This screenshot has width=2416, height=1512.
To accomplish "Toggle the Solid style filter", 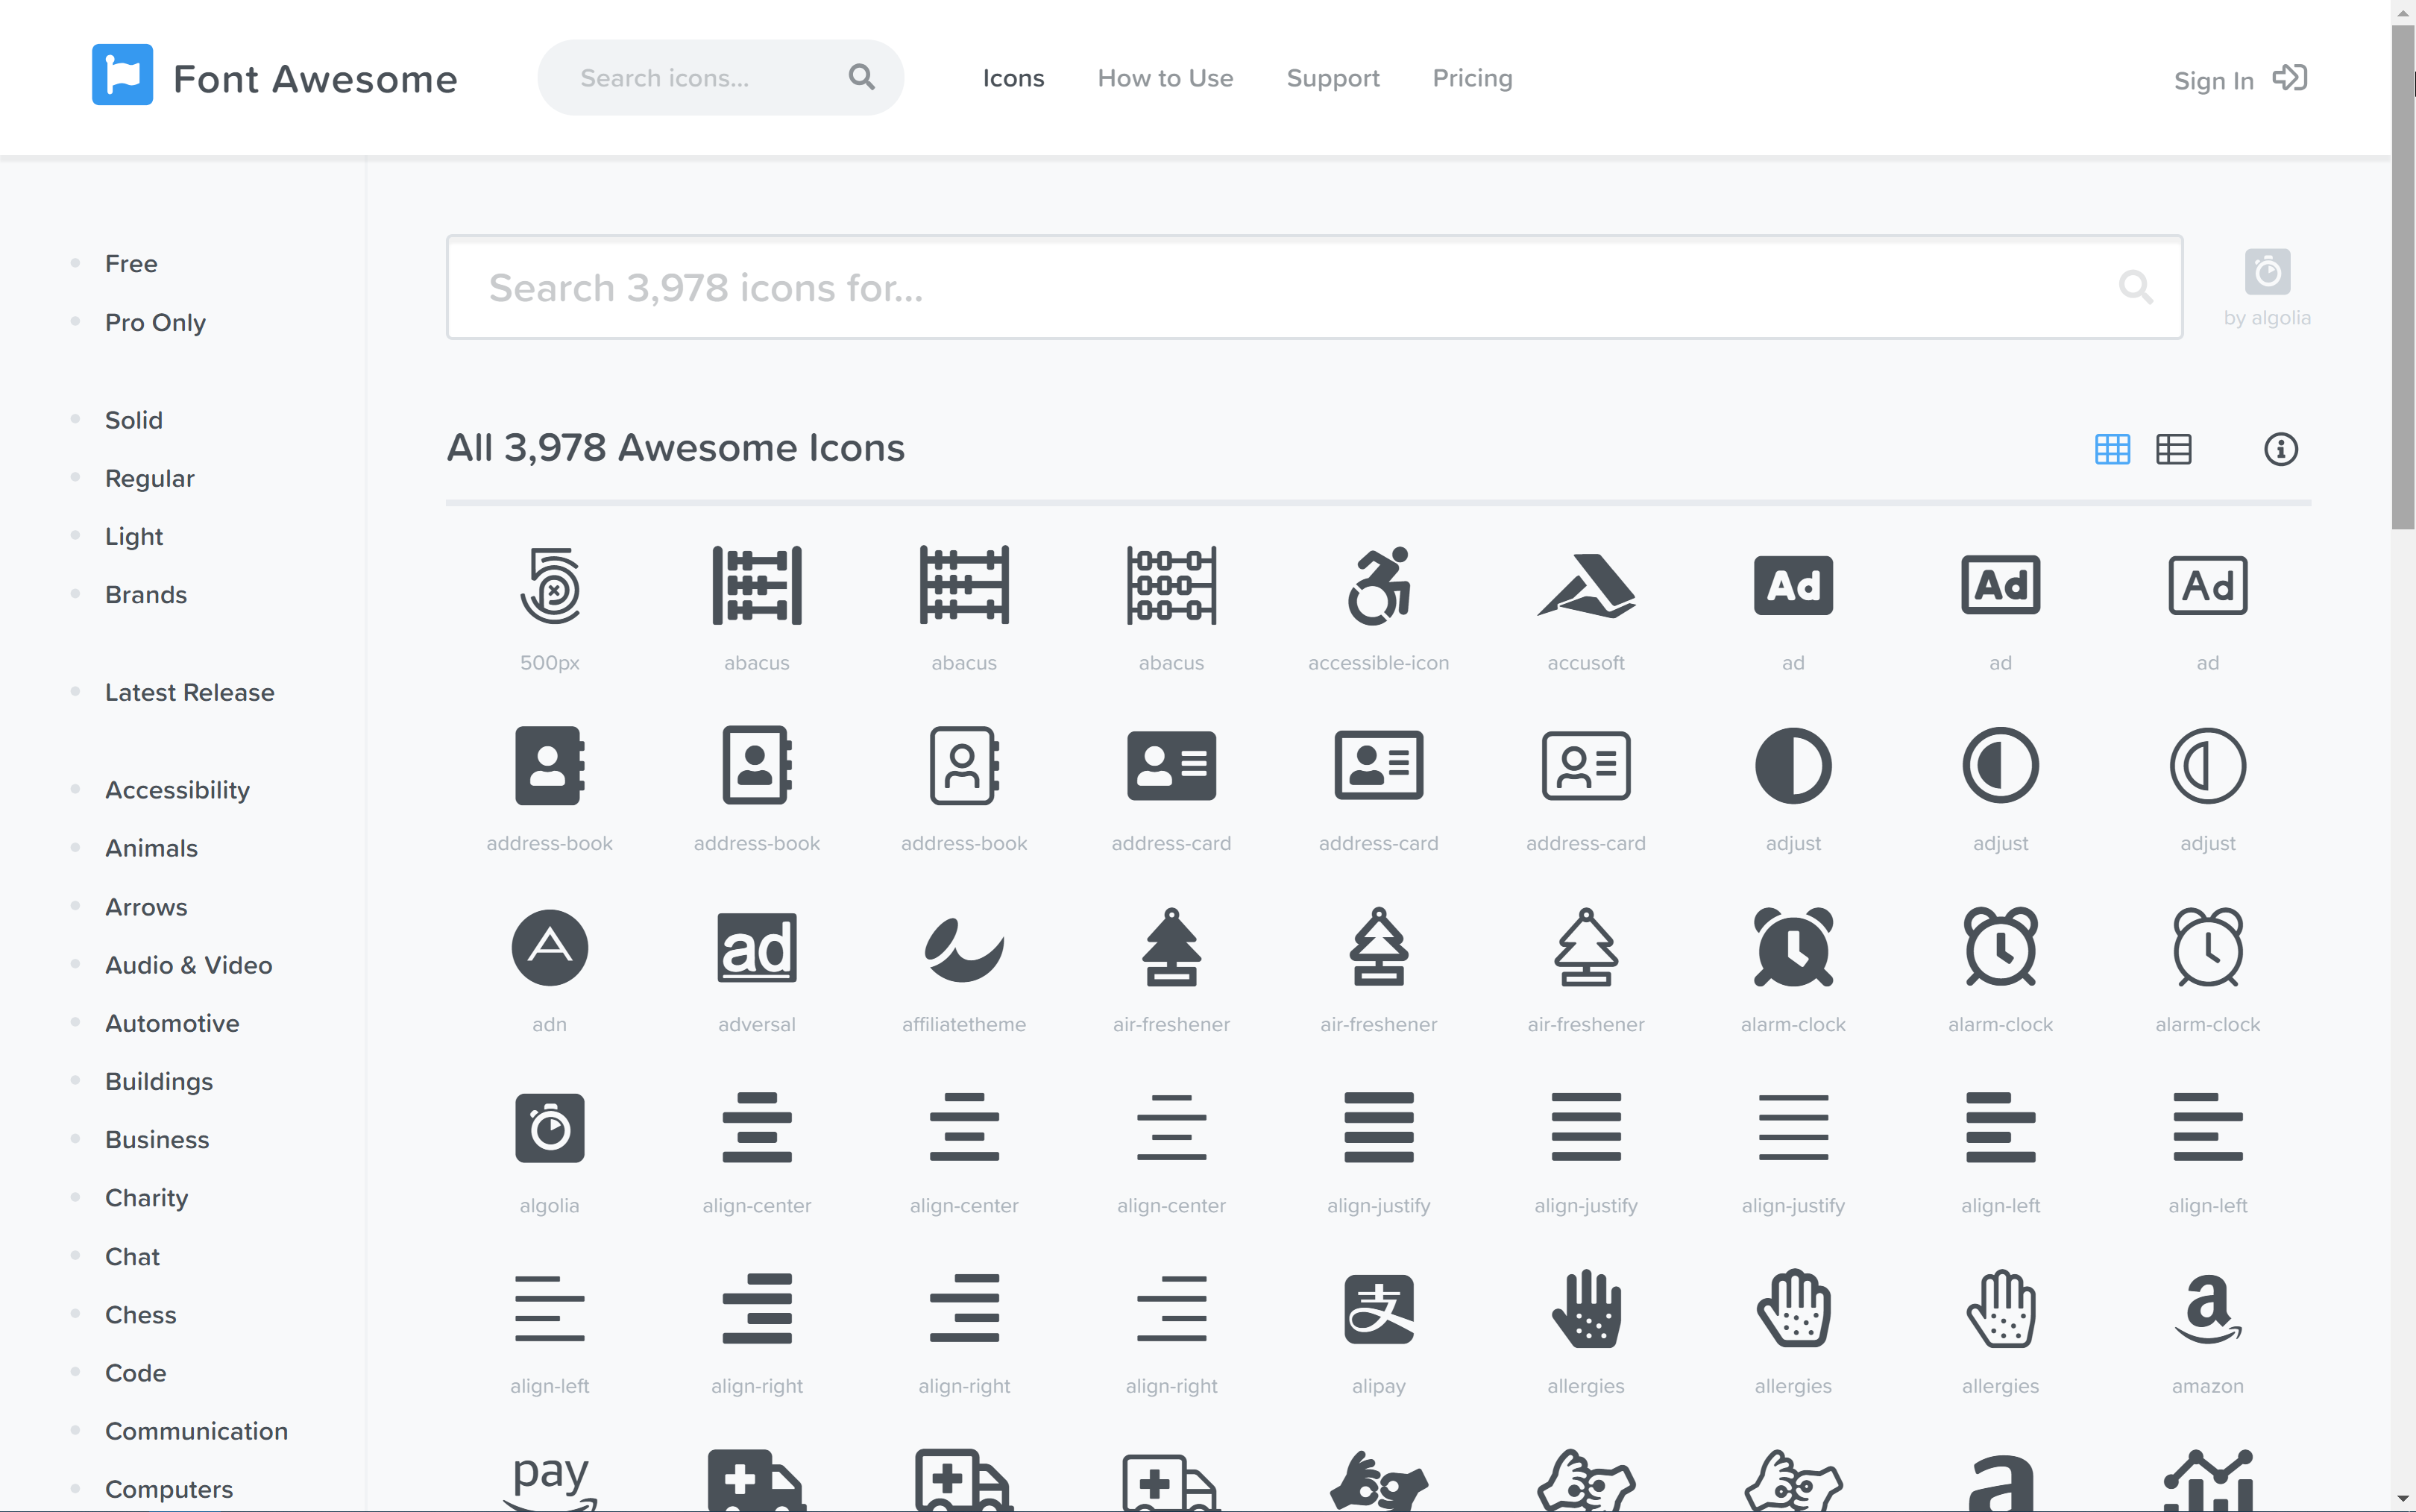I will [x=134, y=418].
